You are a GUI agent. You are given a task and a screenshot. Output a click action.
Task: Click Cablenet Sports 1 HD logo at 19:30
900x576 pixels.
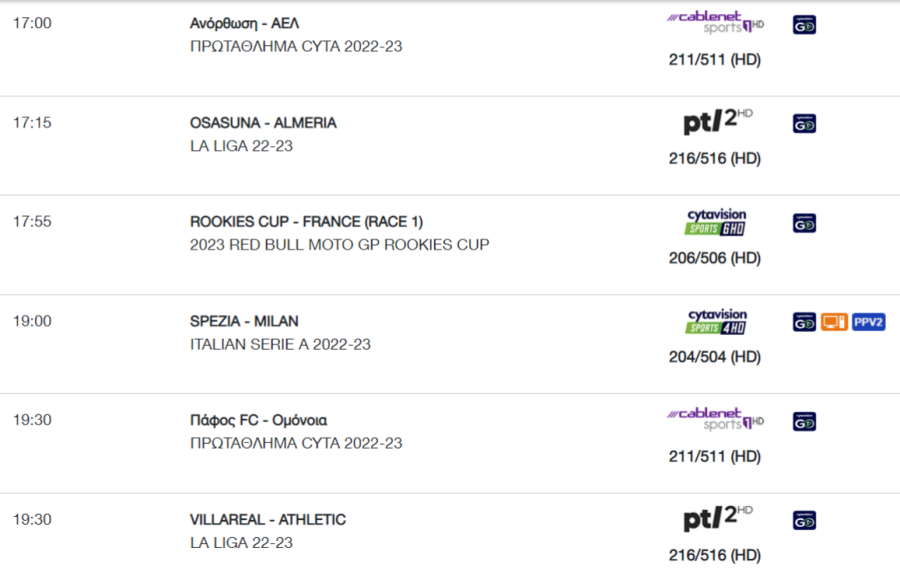point(715,419)
